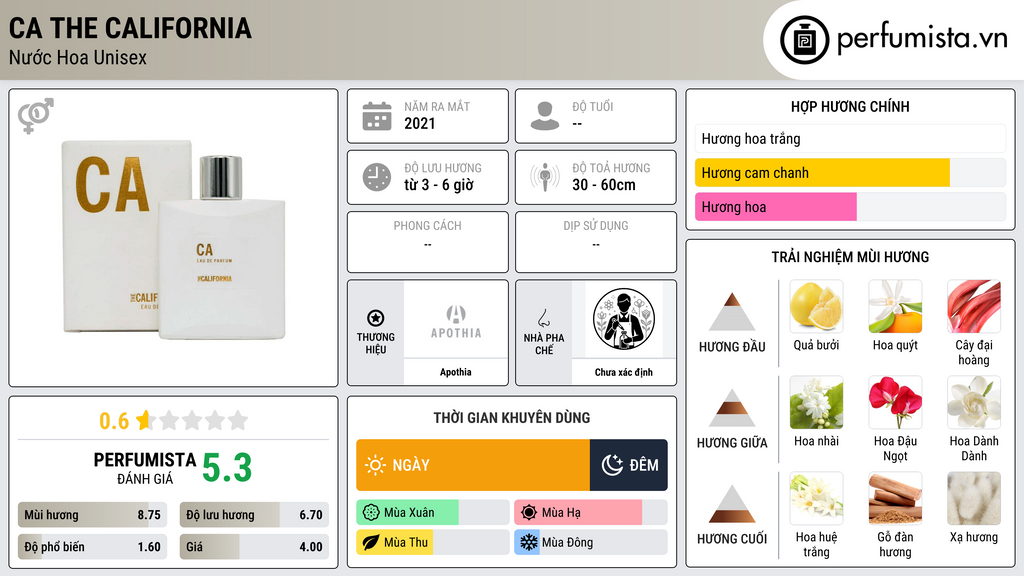1024x576 pixels.
Task: Click the CA perfume bottle product image
Action: (x=174, y=239)
